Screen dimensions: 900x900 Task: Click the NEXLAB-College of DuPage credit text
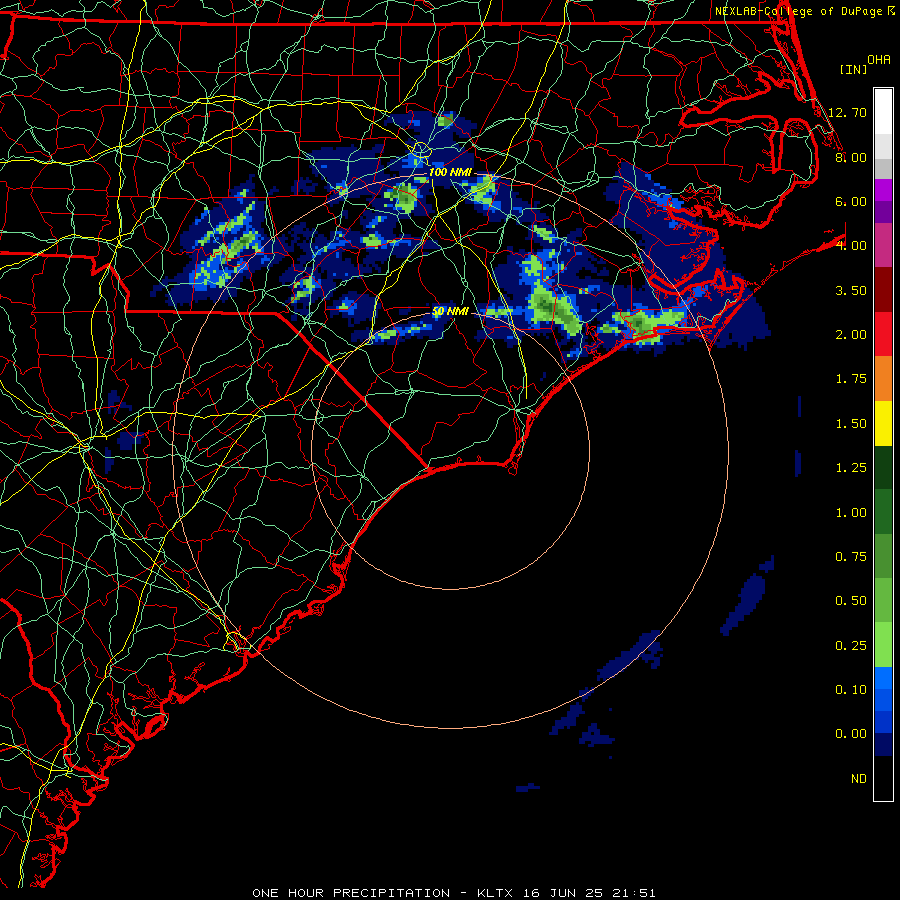click(x=798, y=11)
